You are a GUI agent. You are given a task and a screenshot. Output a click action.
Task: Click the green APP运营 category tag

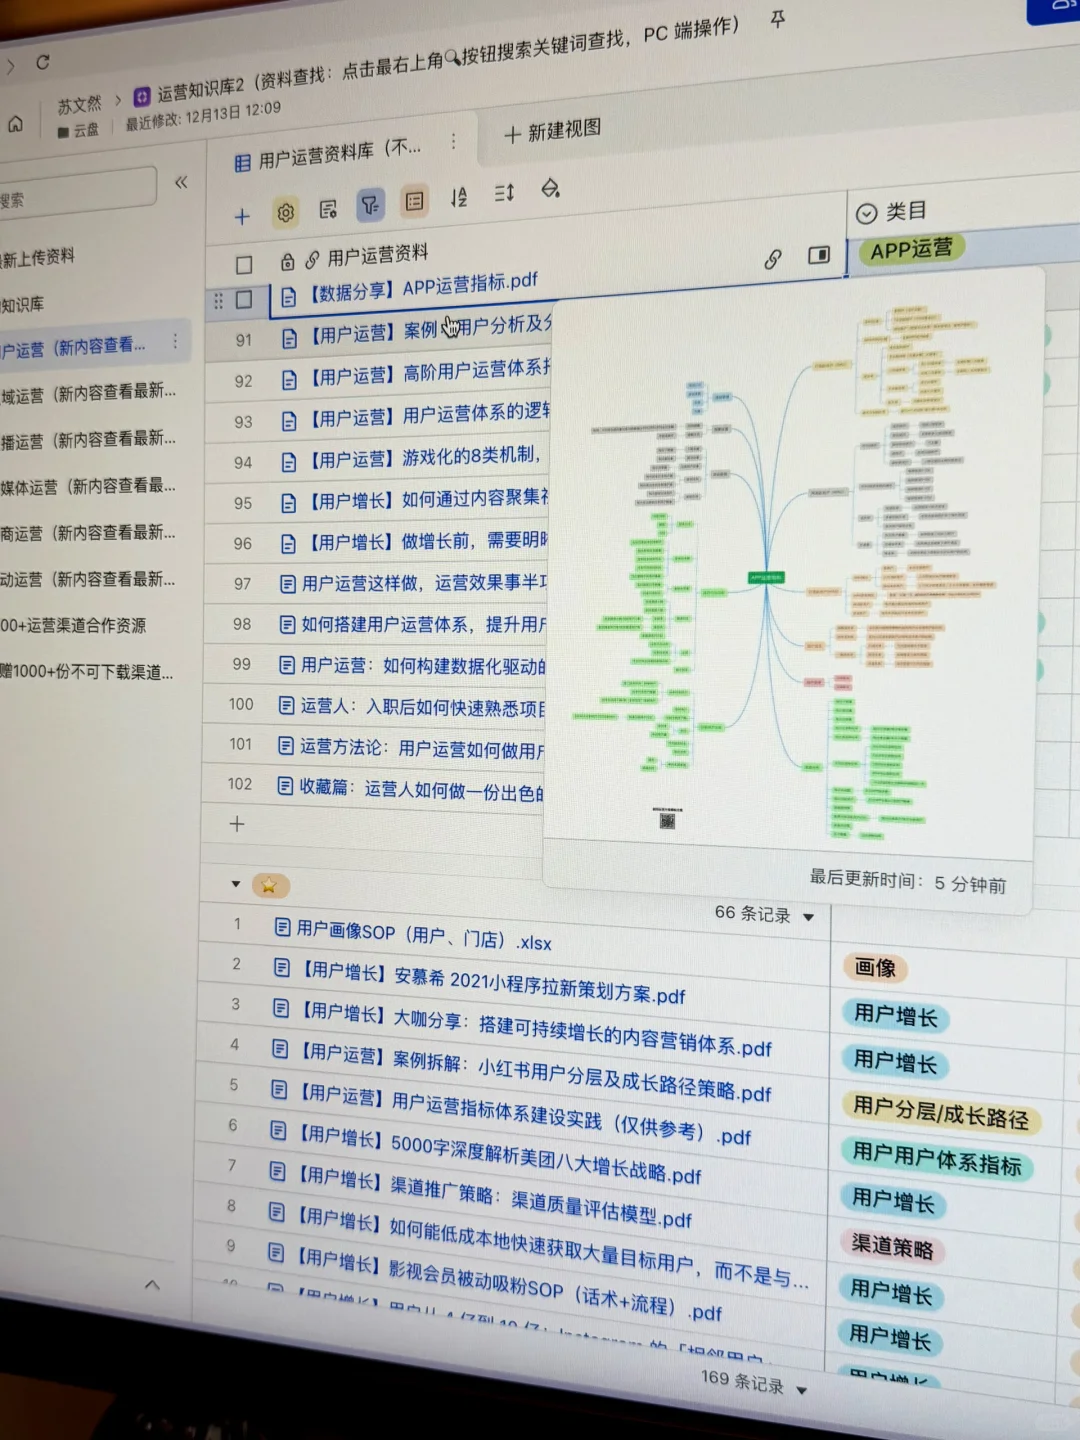[910, 249]
